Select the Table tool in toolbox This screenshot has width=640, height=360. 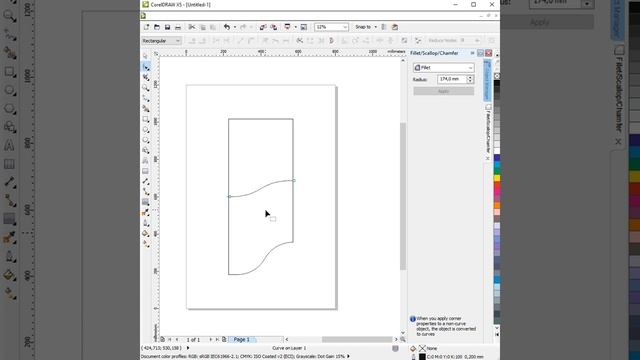tap(146, 171)
